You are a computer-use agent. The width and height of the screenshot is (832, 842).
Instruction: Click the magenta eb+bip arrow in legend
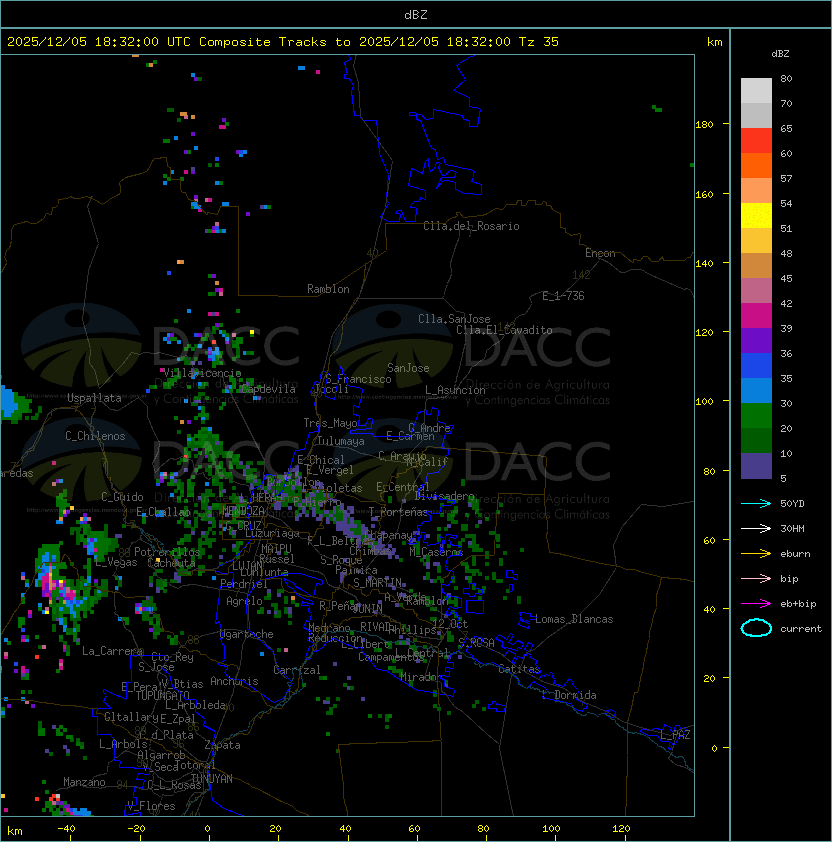point(756,604)
